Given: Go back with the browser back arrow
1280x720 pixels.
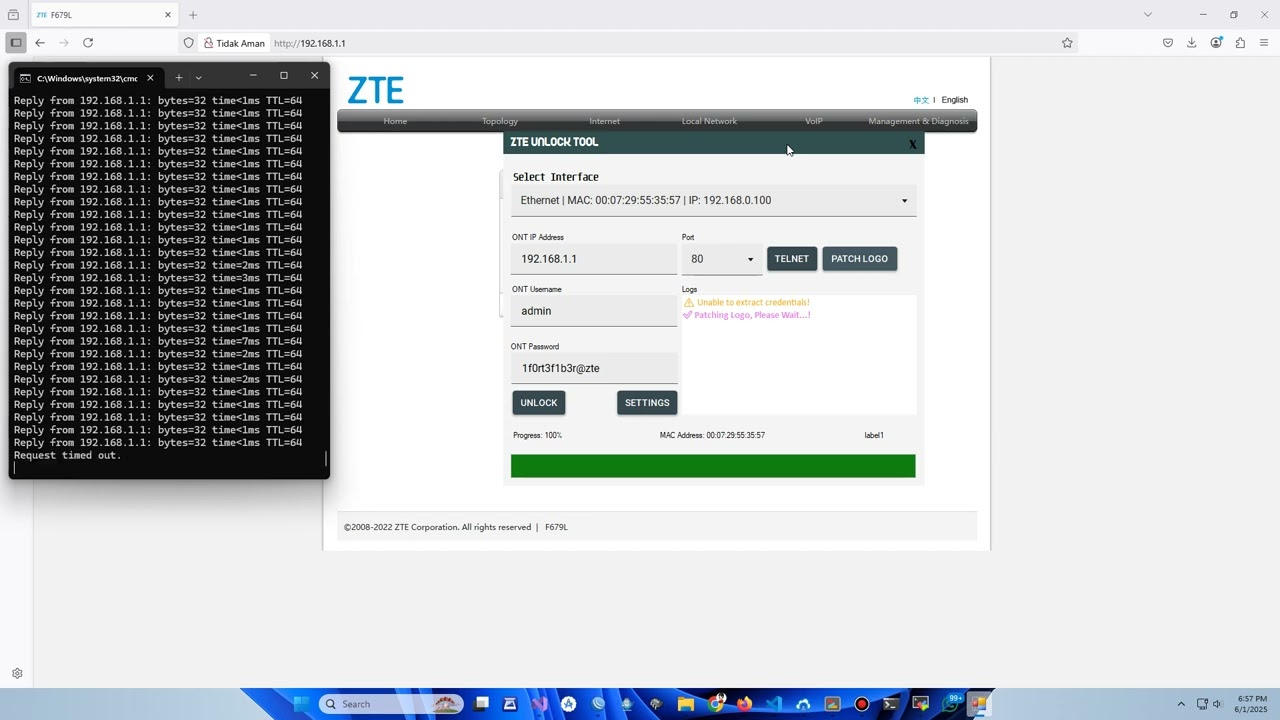Looking at the screenshot, I should point(40,43).
